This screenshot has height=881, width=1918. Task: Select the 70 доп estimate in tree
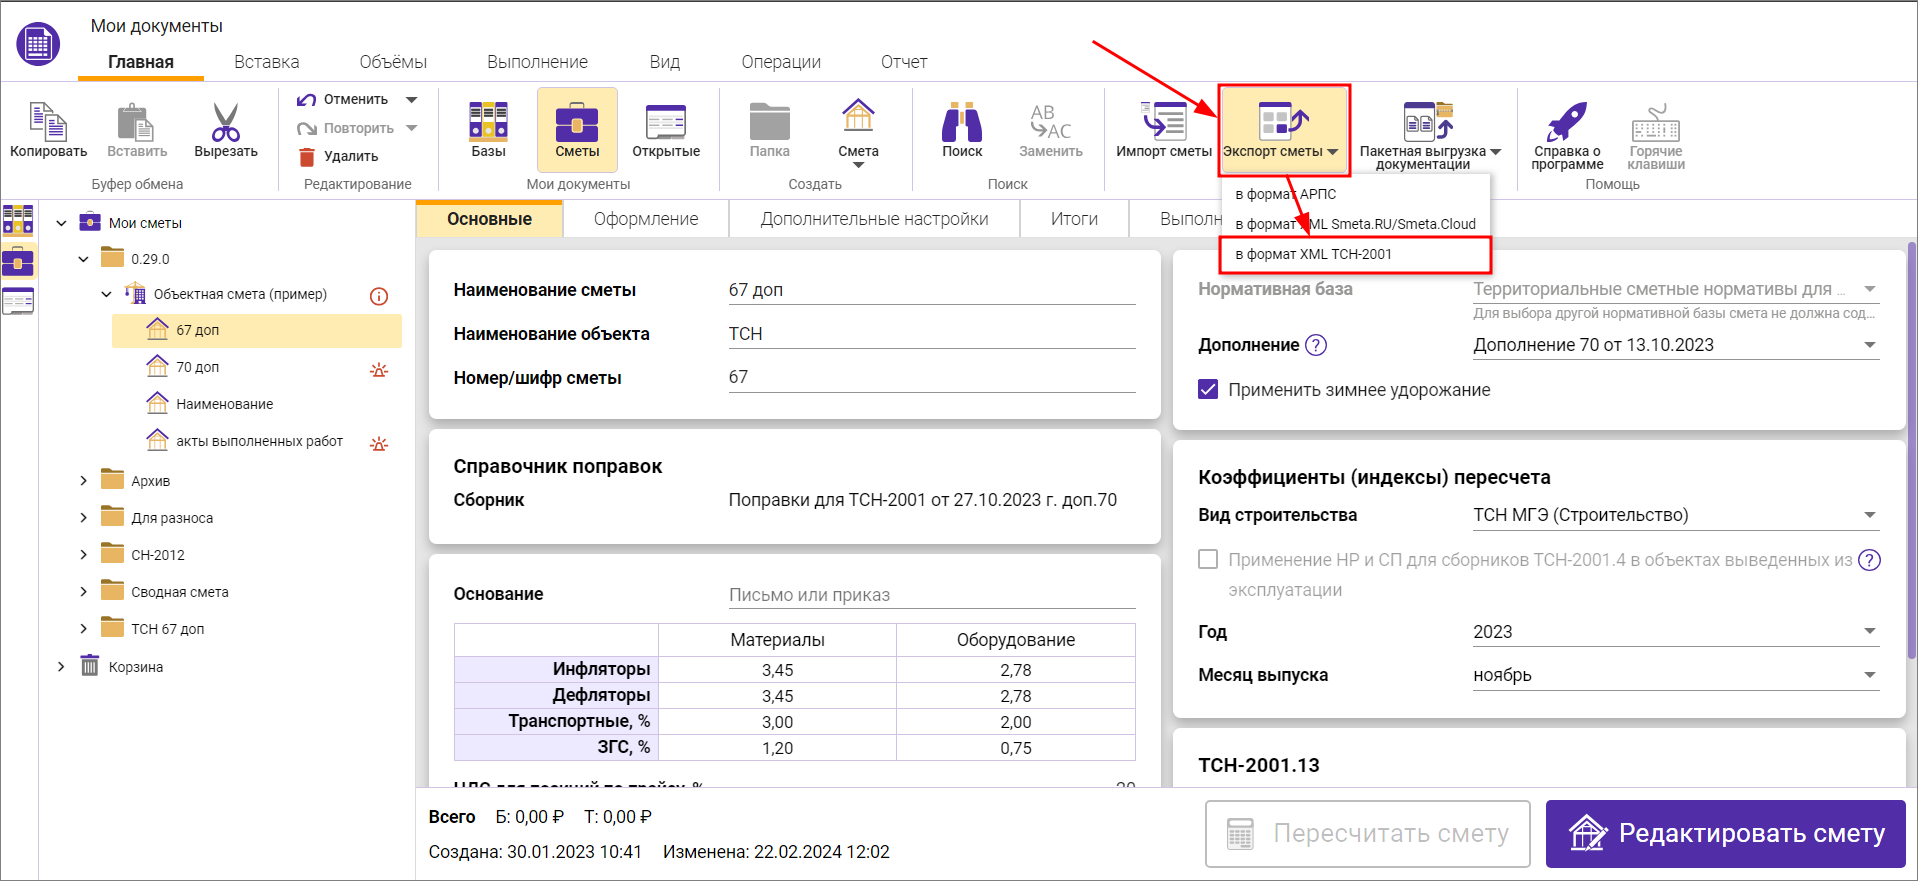(198, 367)
